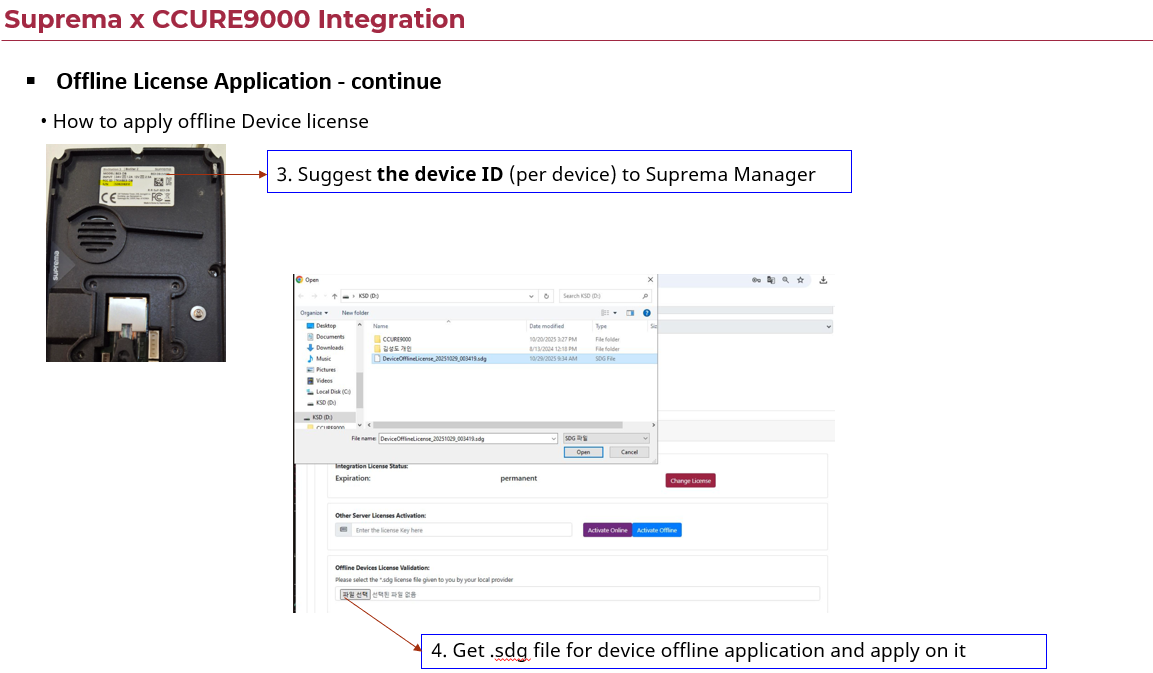The width and height of the screenshot is (1153, 673).
Task: Open the SDG 파일 file type dropdown
Action: pyautogui.click(x=606, y=439)
